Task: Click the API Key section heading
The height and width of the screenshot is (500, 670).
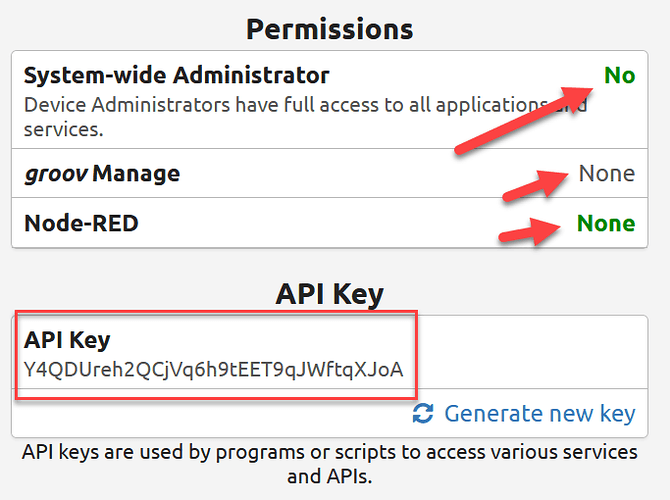Action: 329,294
